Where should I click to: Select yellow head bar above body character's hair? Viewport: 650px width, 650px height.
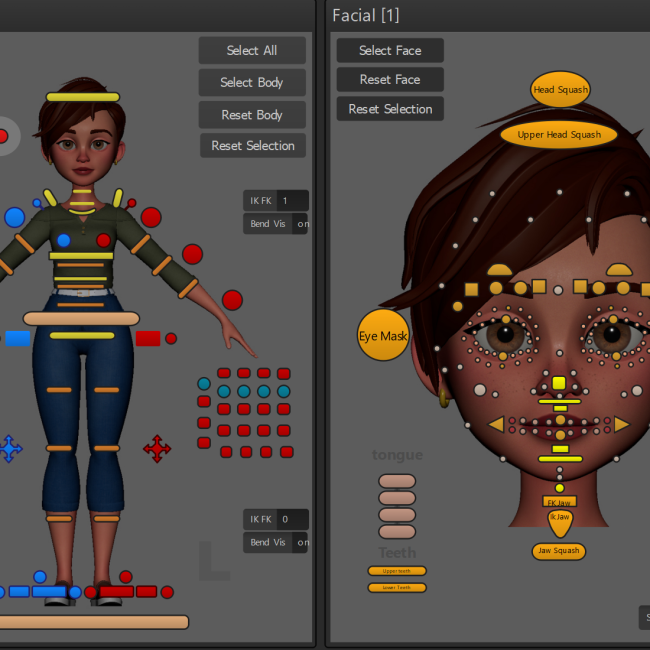83,97
